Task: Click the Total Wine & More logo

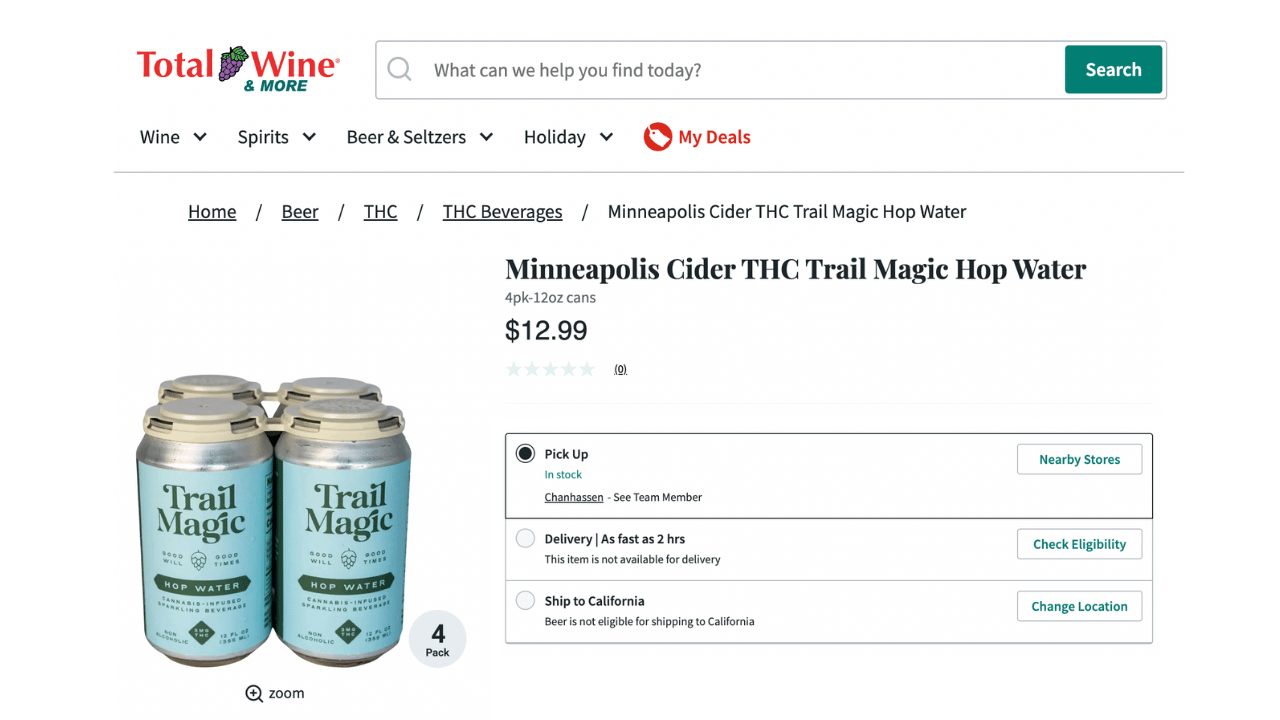Action: pos(238,69)
